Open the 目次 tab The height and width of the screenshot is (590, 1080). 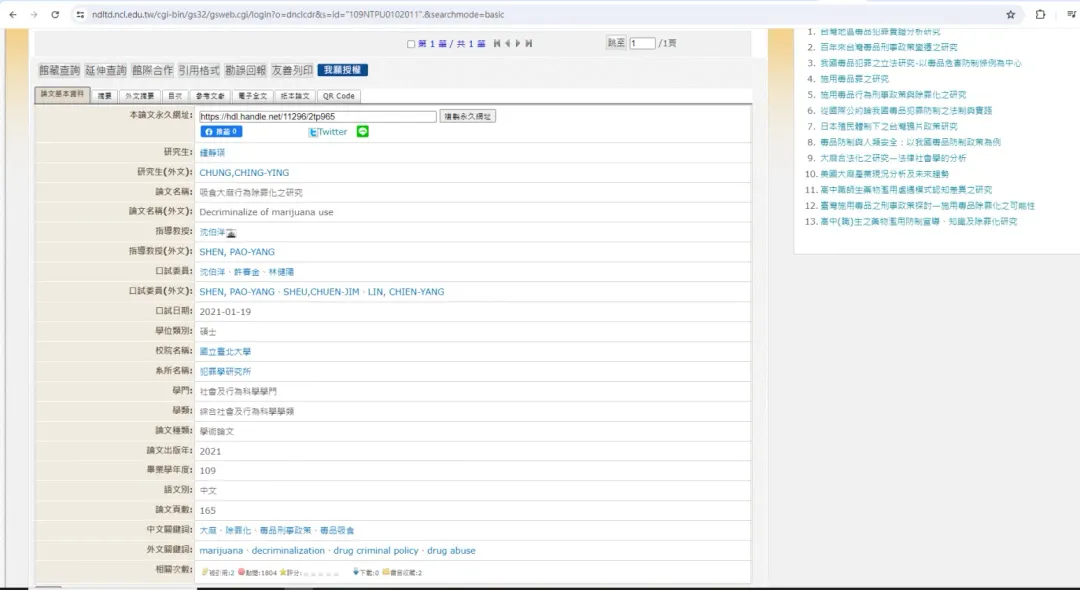[x=176, y=96]
